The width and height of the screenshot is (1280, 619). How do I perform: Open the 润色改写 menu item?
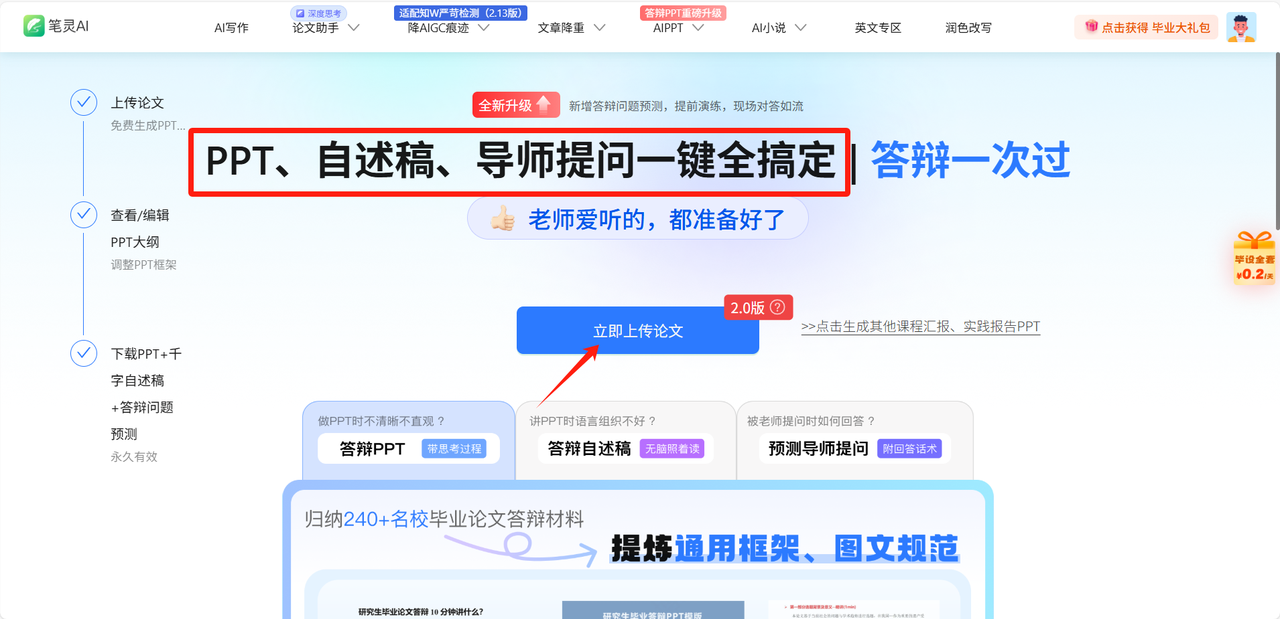968,28
